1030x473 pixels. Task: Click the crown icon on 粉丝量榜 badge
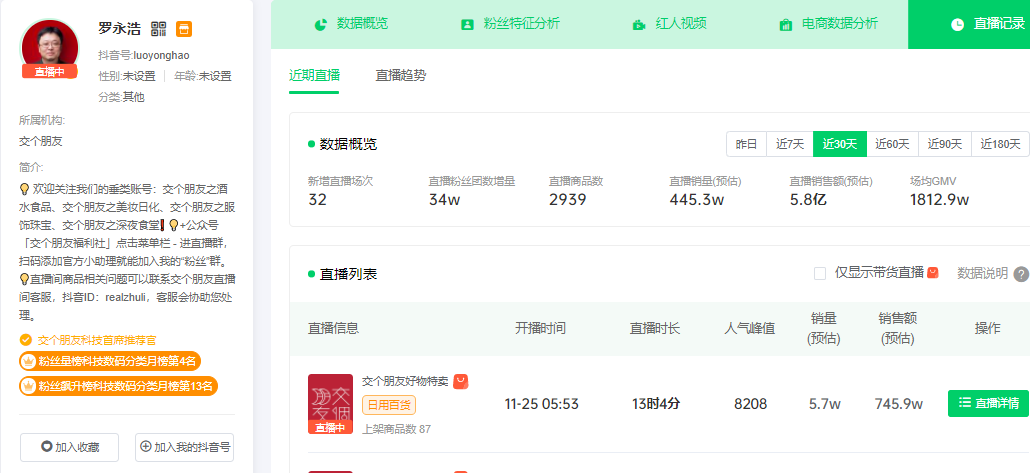(28, 361)
